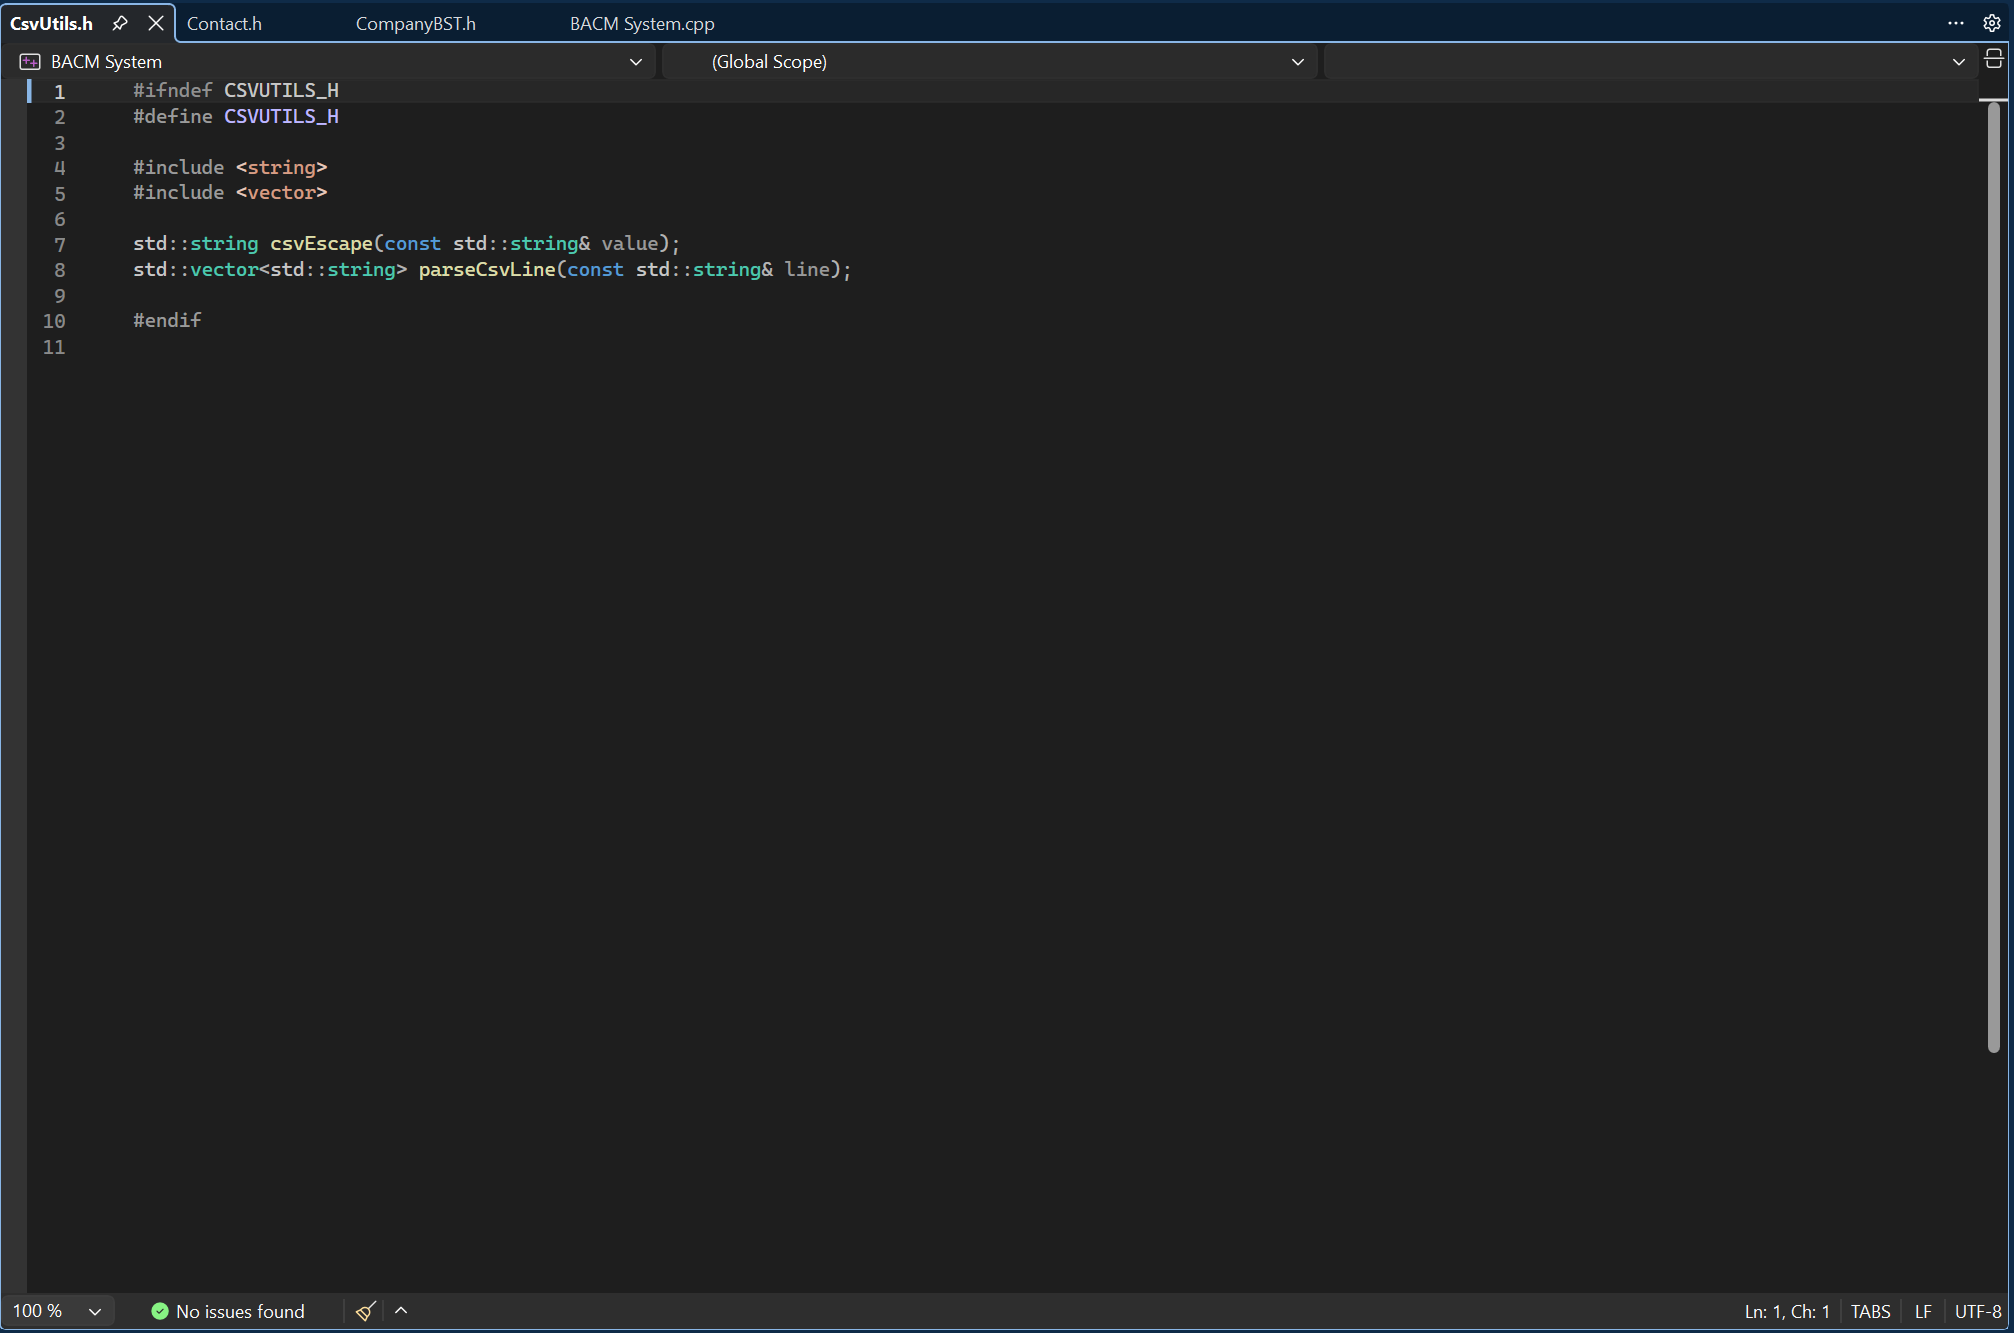Viewport: 2014px width, 1333px height.
Task: Click the green No issues found checkmark
Action: pyautogui.click(x=159, y=1311)
